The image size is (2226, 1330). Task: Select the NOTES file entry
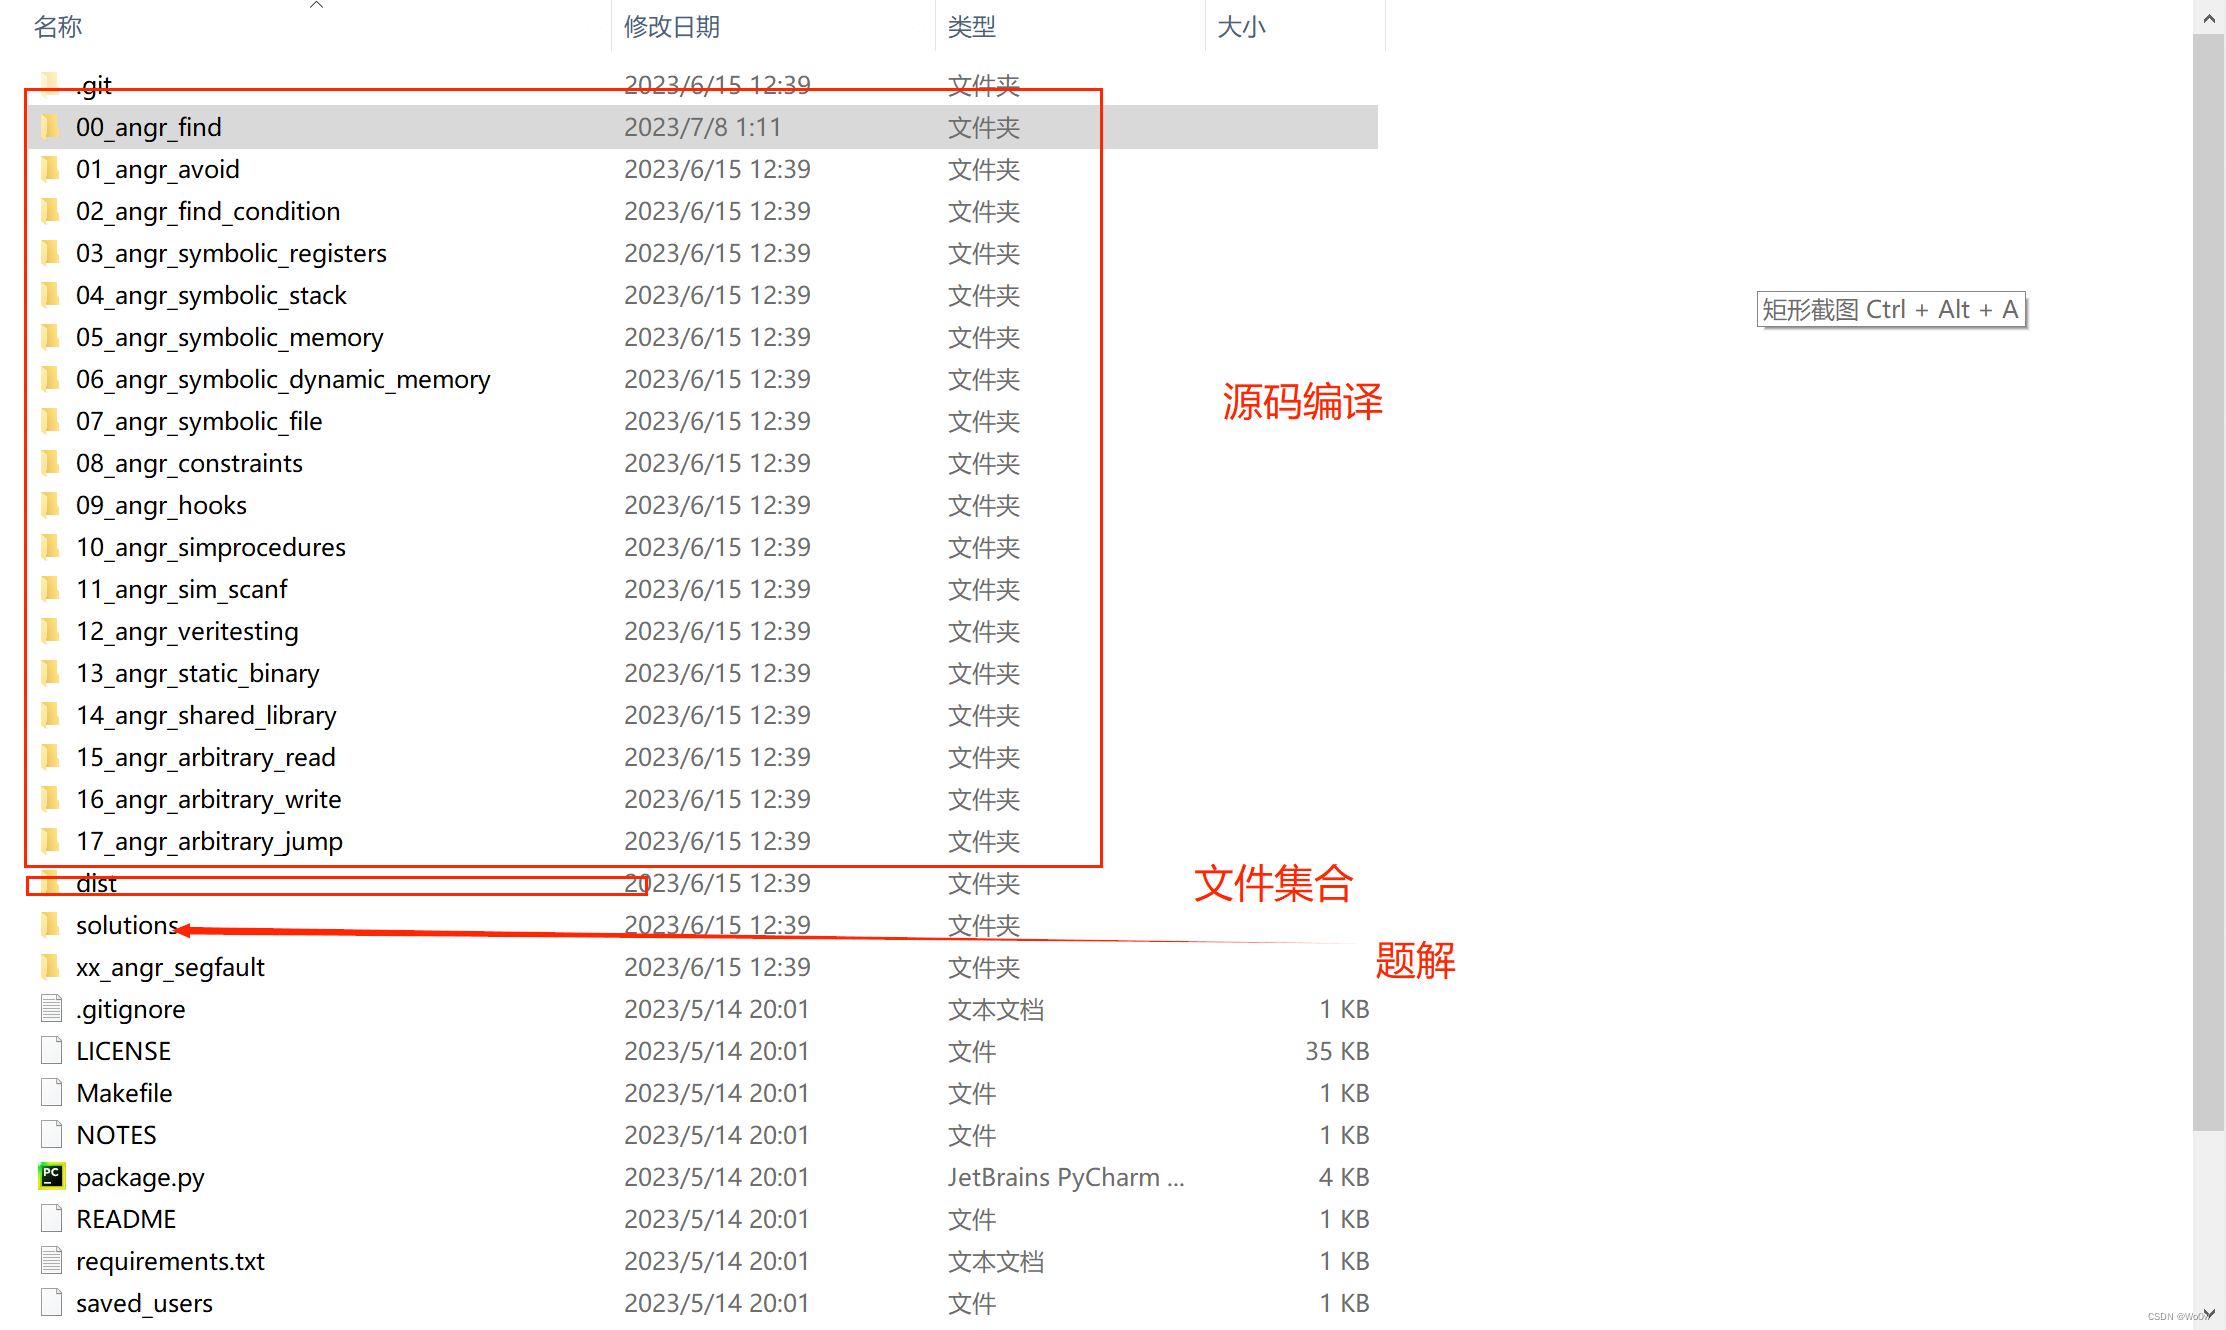point(116,1135)
